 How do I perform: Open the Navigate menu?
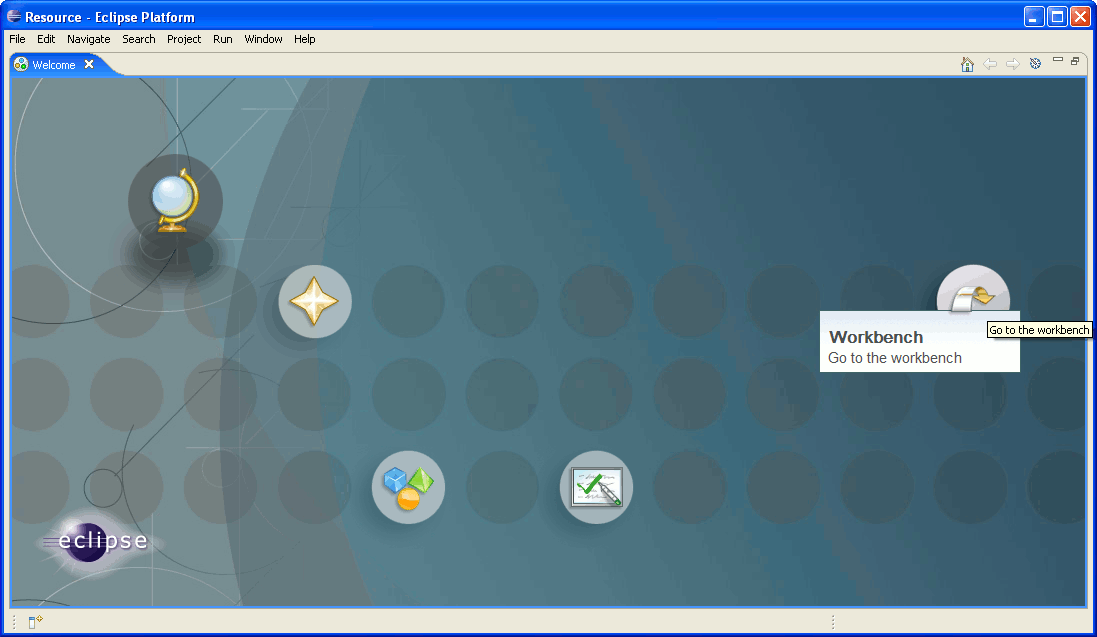(x=89, y=39)
